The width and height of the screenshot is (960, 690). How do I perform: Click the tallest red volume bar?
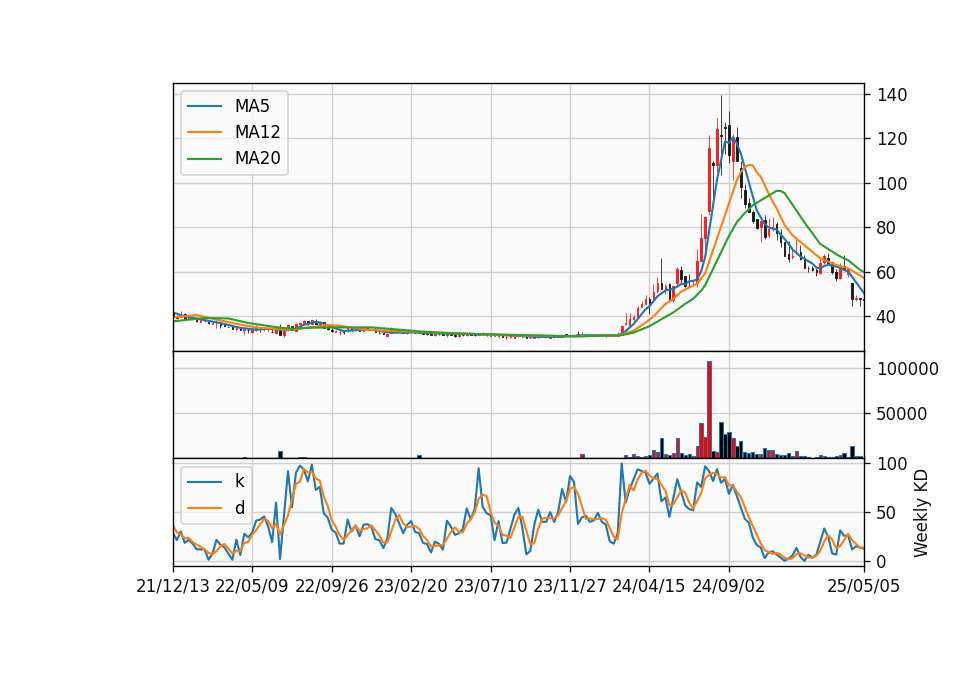click(x=710, y=410)
